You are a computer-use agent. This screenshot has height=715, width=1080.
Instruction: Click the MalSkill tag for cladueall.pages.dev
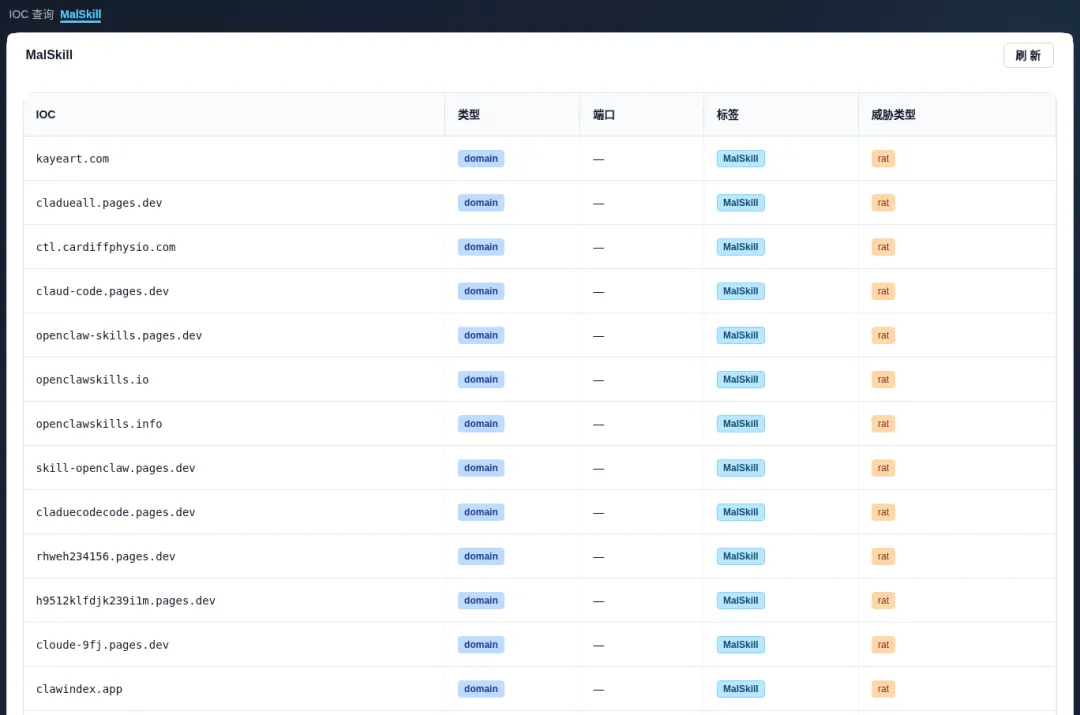click(x=740, y=203)
